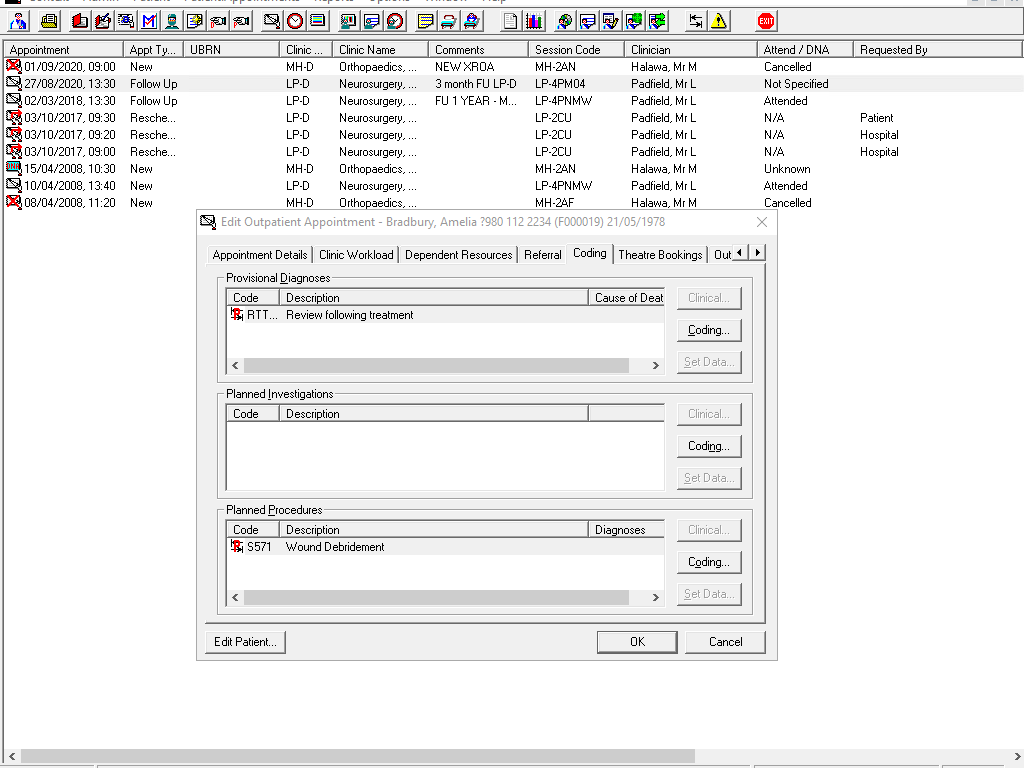Go to the Dependent Resources tab
This screenshot has height=768, width=1024.
pyautogui.click(x=458, y=255)
